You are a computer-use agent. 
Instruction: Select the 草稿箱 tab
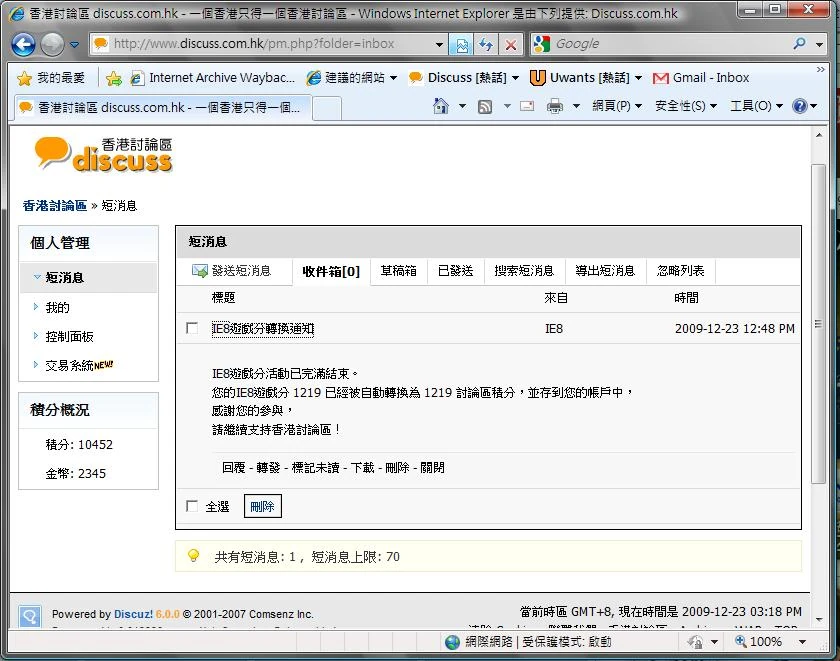[399, 271]
